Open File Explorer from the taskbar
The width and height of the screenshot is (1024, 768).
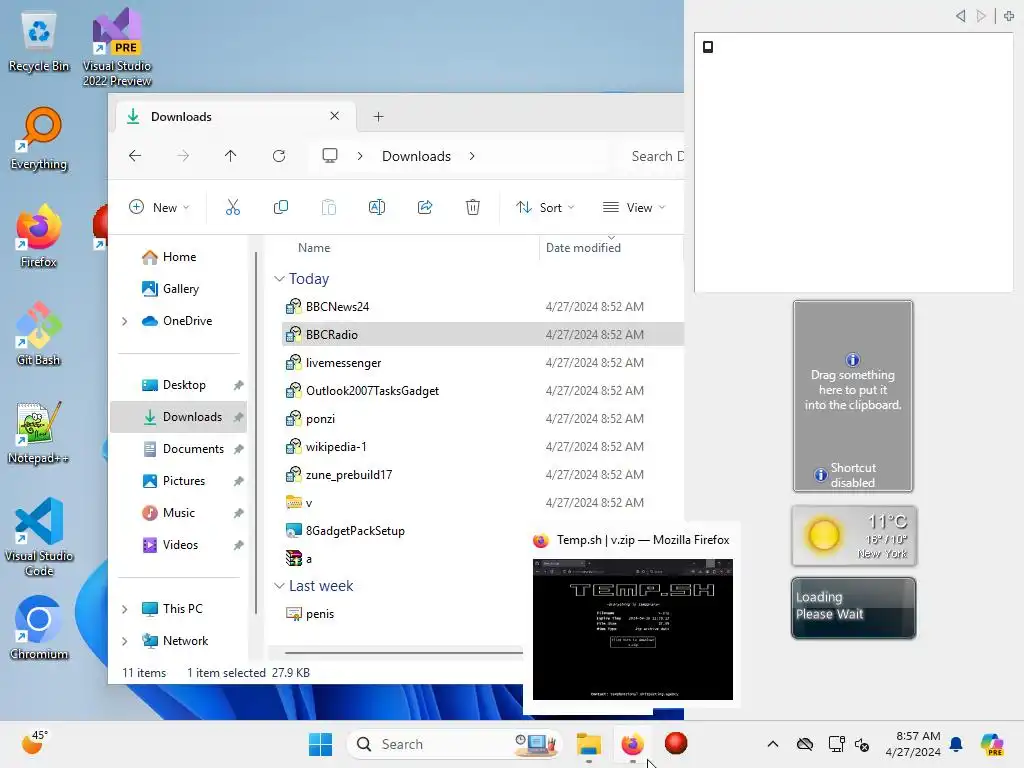pos(588,744)
